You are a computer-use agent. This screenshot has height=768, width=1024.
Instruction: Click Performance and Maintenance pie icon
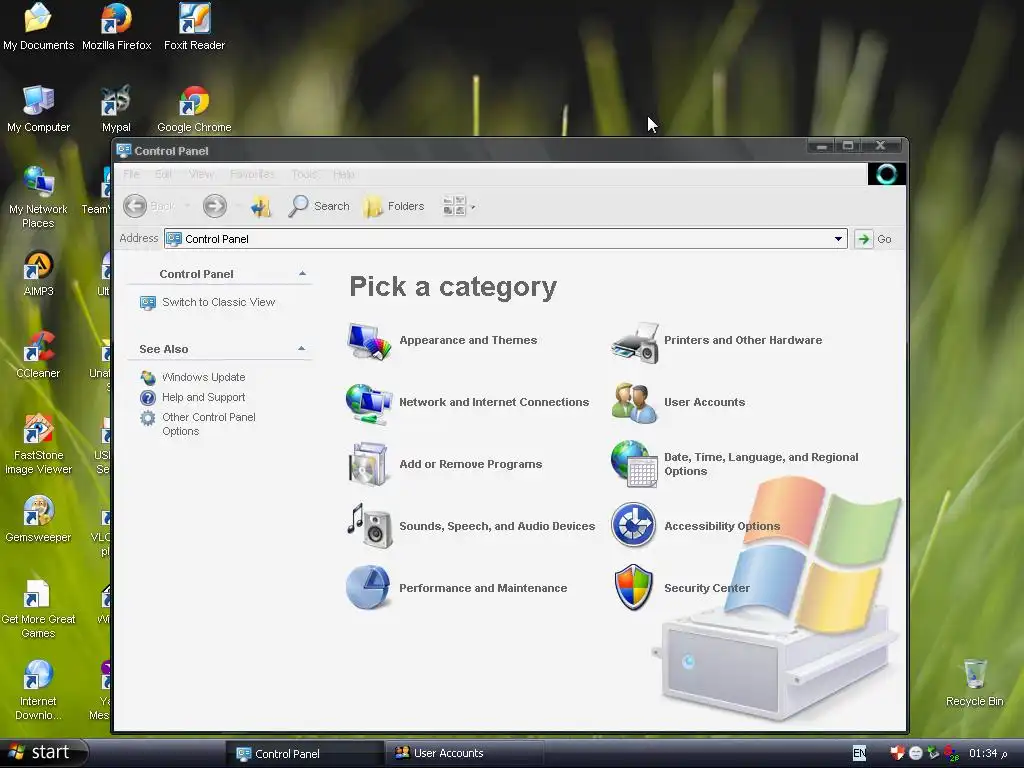click(x=368, y=587)
